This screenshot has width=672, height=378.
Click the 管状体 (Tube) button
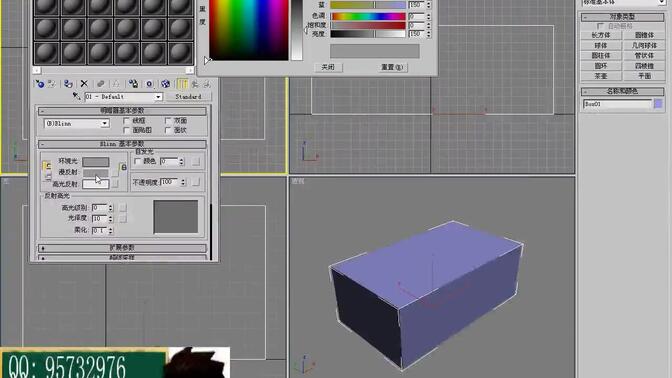(x=644, y=56)
